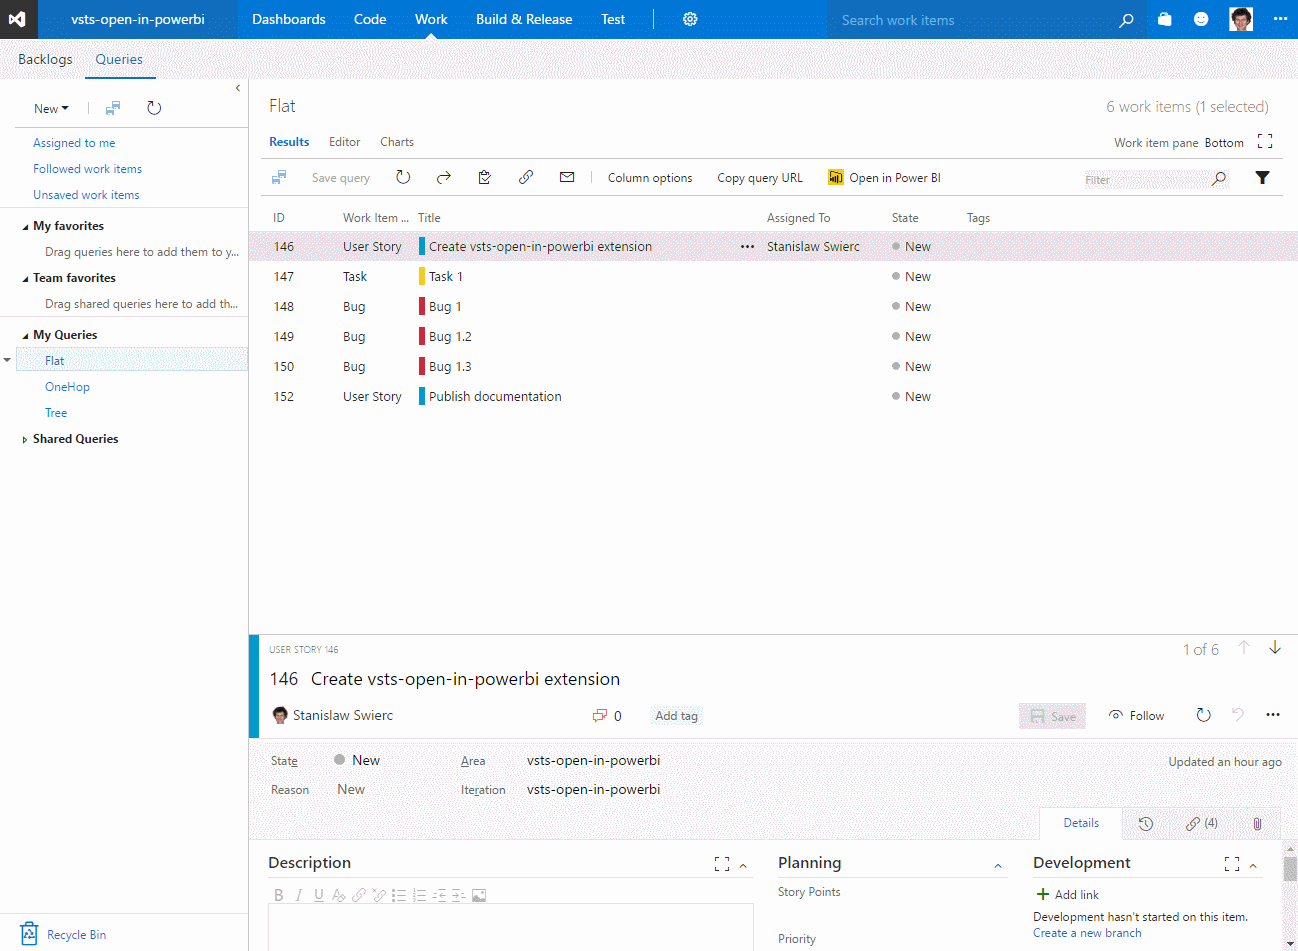Open Followed work items query
Screen dimensions: 1298x951
[x=87, y=169]
